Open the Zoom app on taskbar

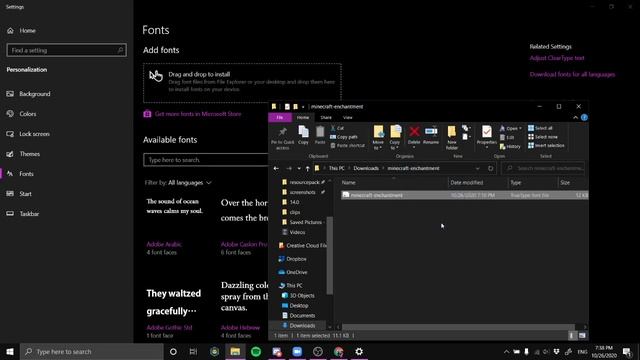tap(297, 351)
